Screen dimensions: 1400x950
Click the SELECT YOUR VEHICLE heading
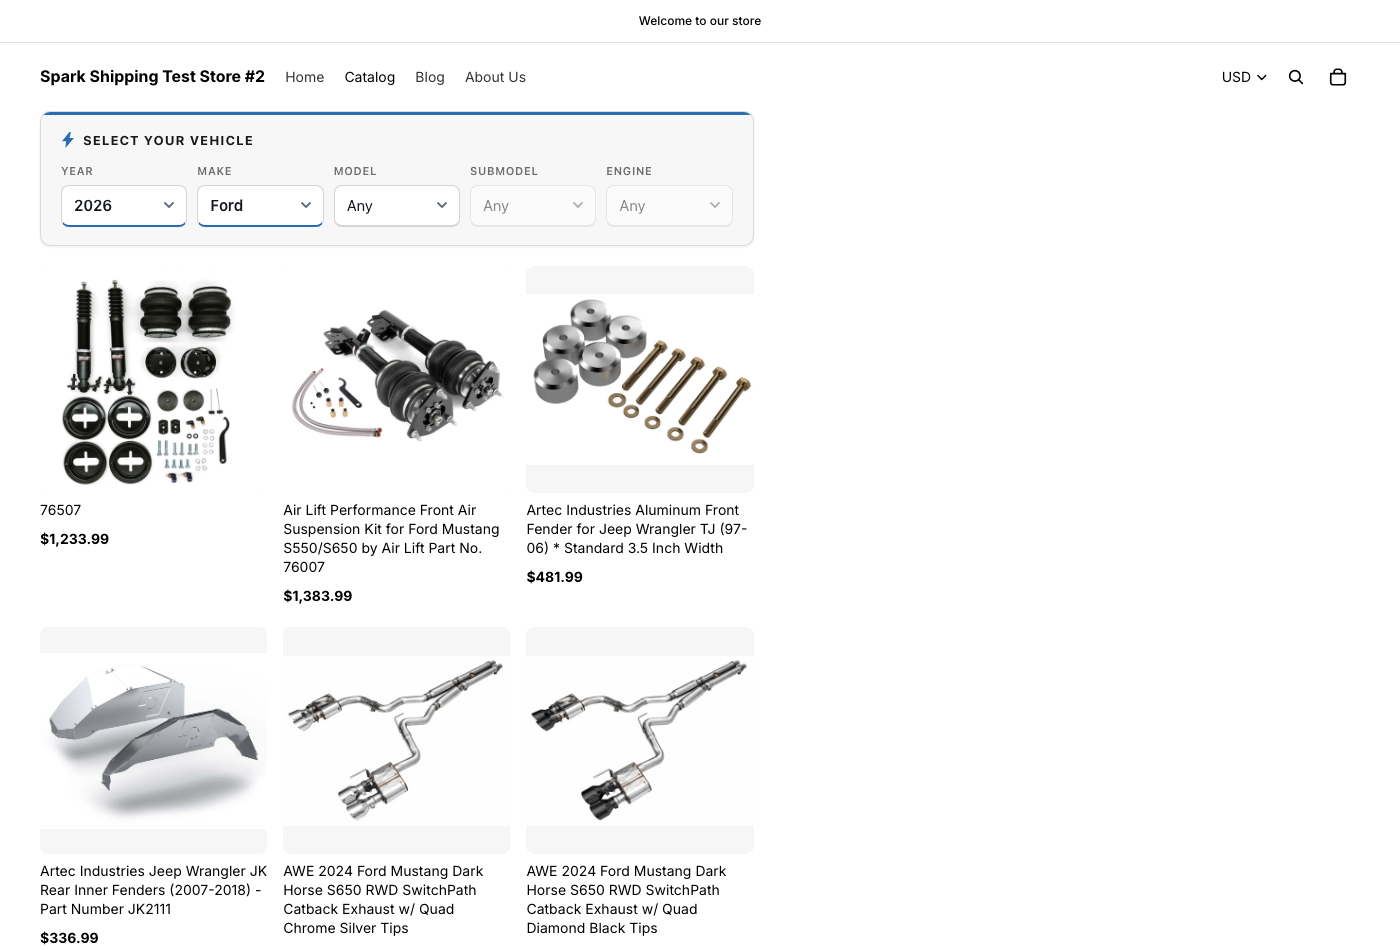(168, 141)
